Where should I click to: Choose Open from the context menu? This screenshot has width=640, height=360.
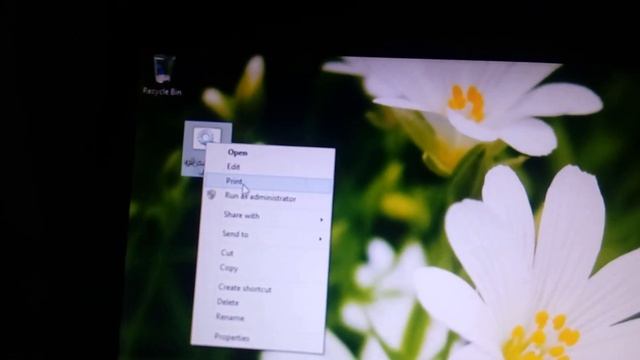click(238, 153)
